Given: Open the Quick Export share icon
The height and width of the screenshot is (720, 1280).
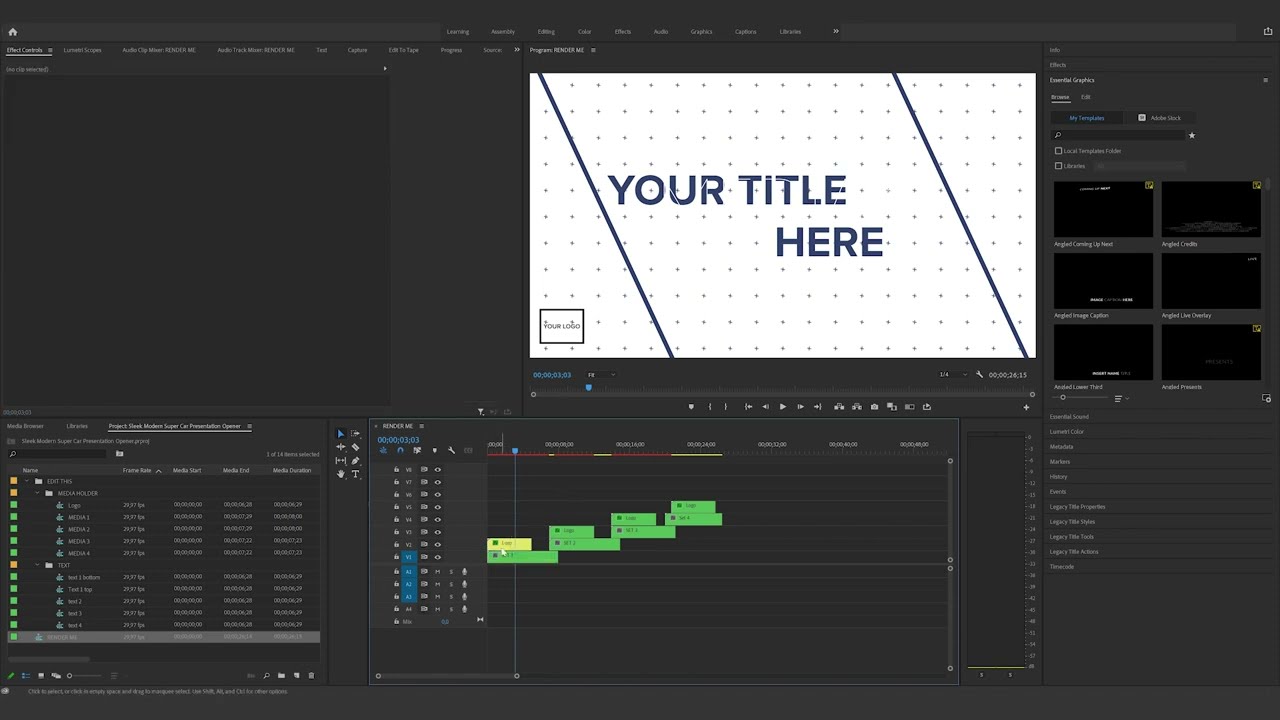Looking at the screenshot, I should [1268, 31].
